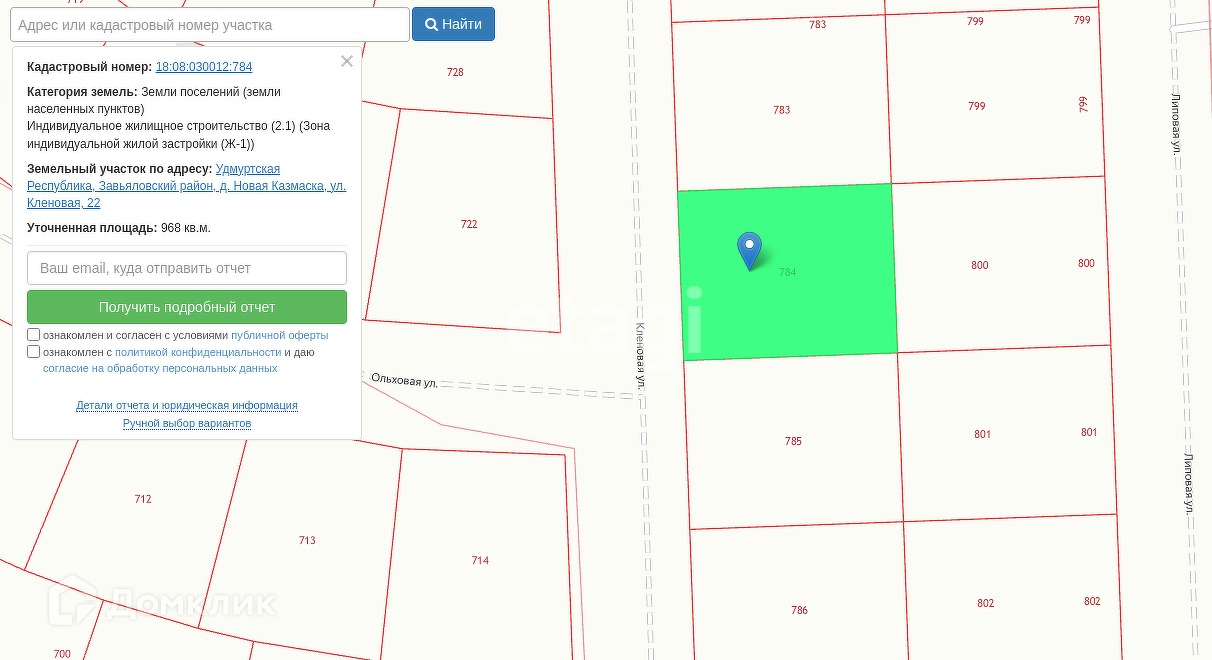The height and width of the screenshot is (660, 1212).
Task: Click the email field for report delivery
Action: point(187,268)
